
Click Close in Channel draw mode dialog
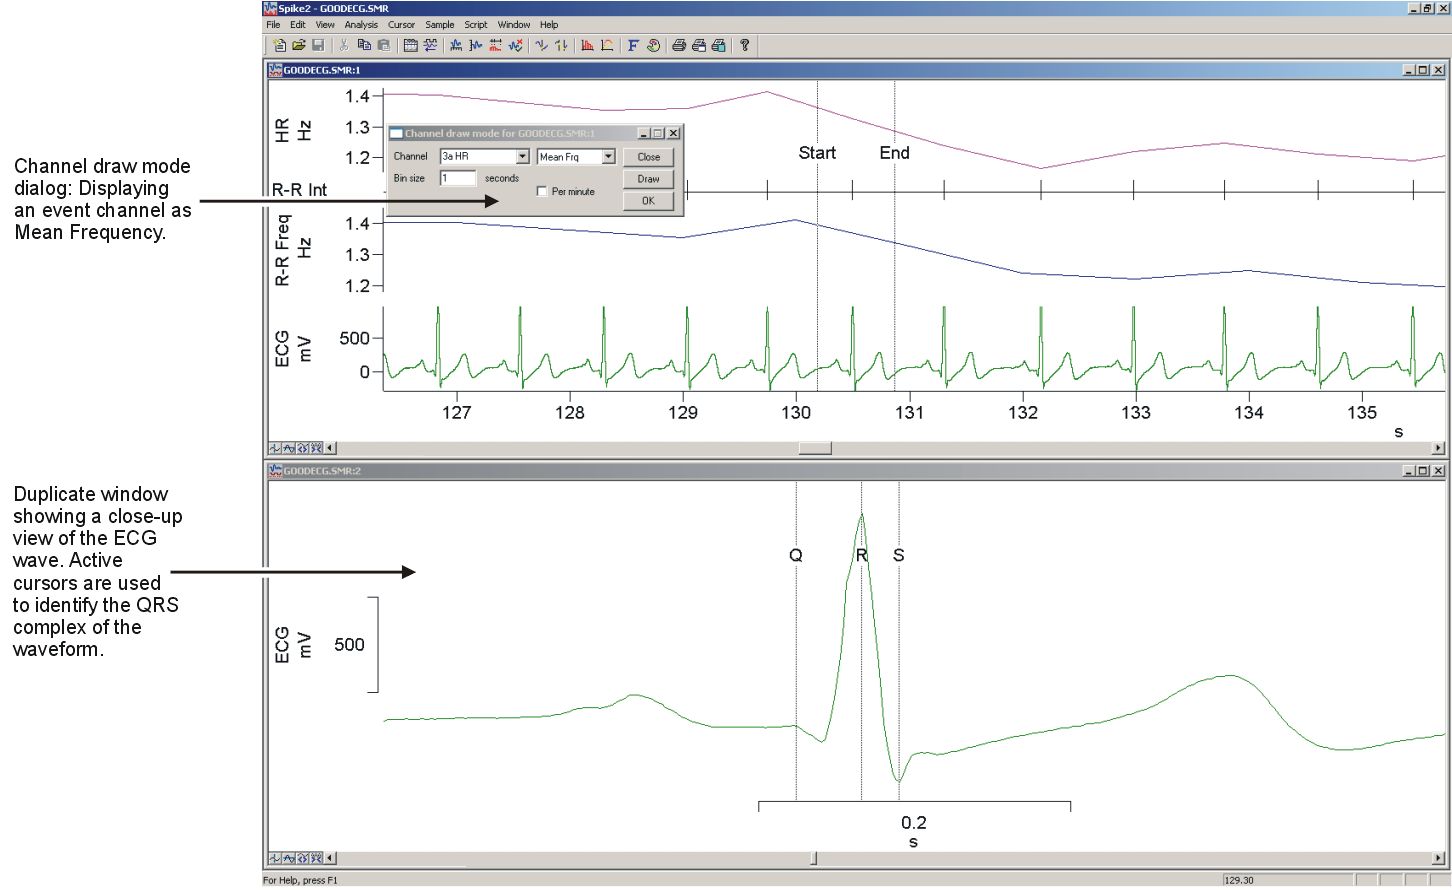[649, 157]
